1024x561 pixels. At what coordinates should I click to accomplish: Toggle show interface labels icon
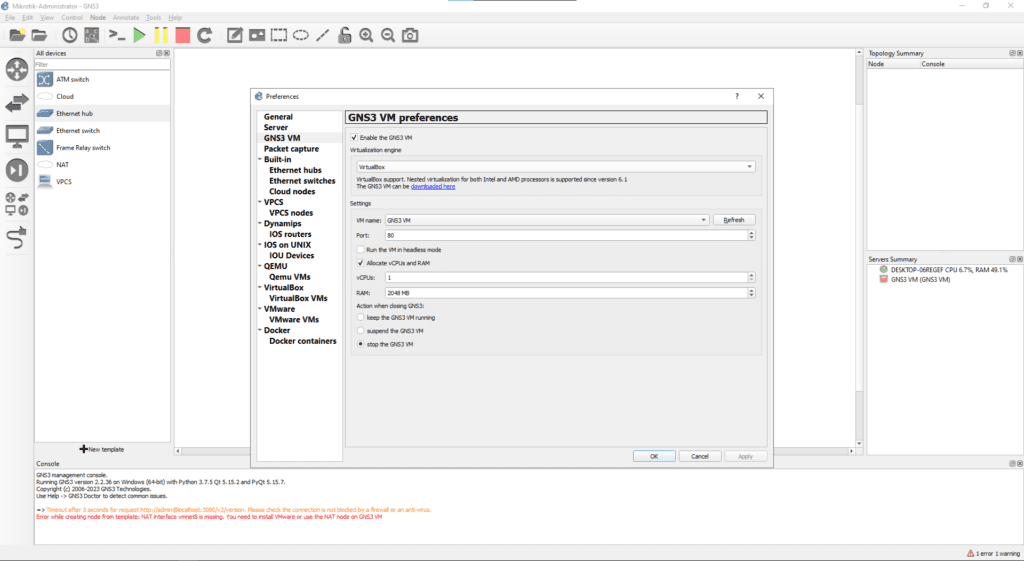coord(91,35)
